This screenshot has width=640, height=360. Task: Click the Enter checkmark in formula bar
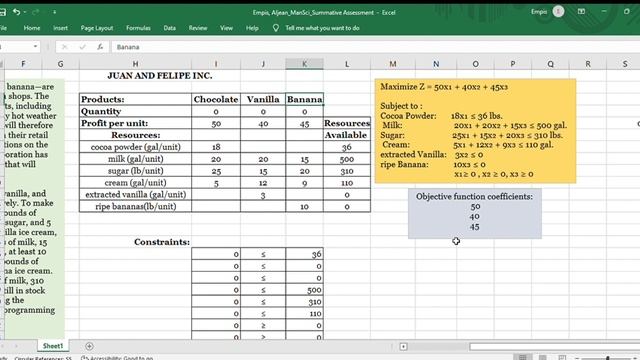point(82,47)
